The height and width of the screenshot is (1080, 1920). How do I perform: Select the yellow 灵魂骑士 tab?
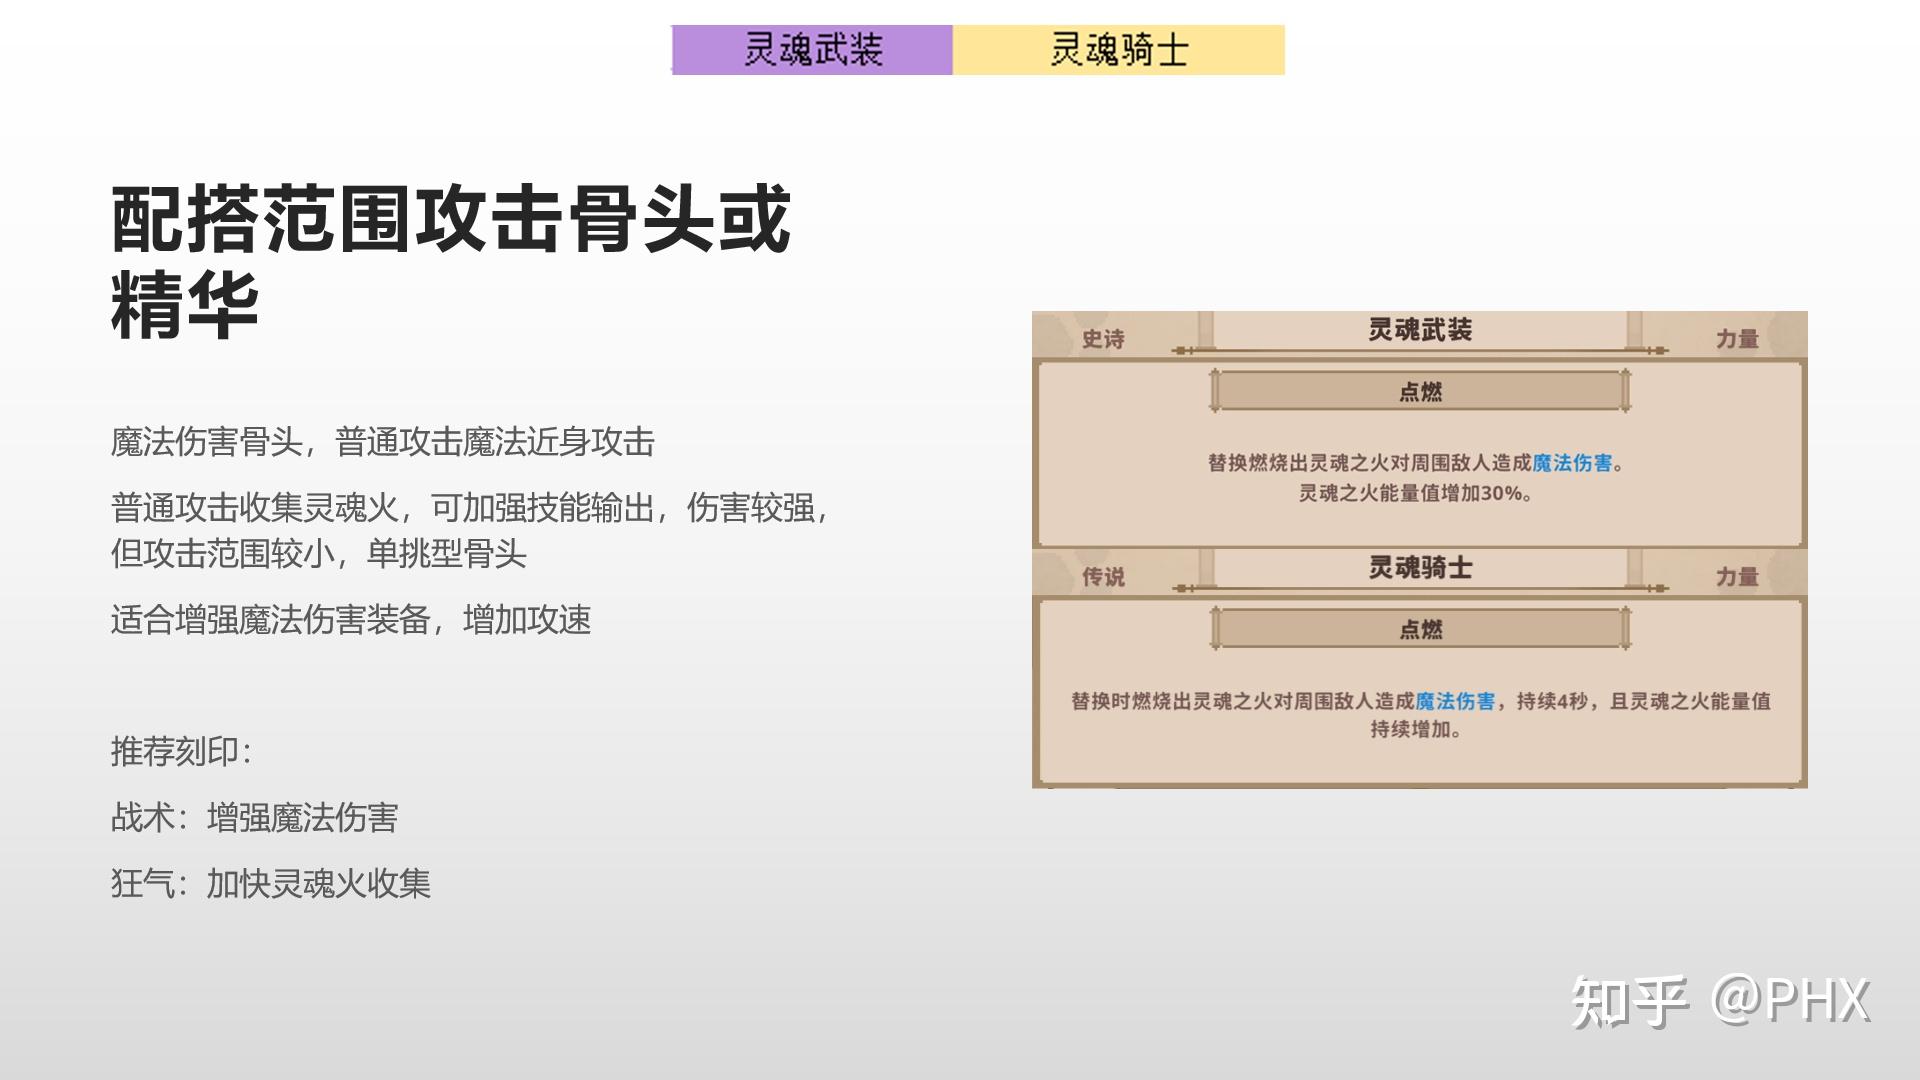point(1119,50)
